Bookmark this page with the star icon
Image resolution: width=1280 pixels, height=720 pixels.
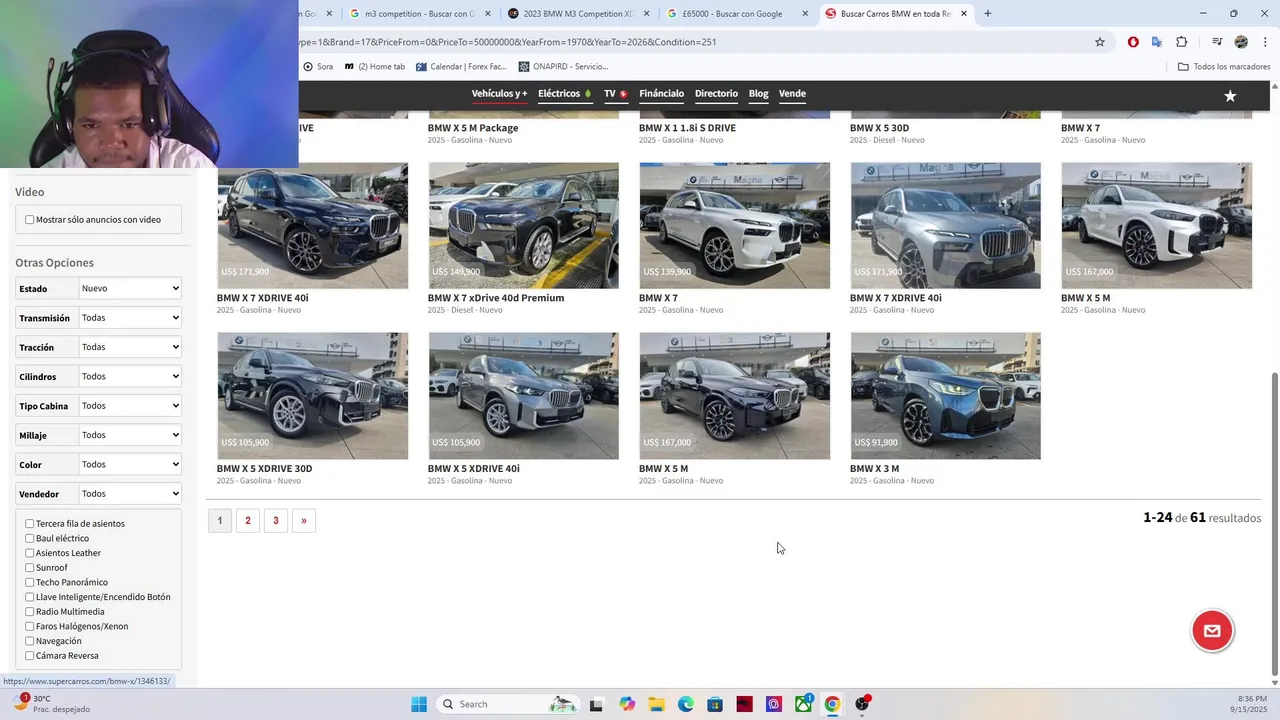pyautogui.click(x=1100, y=42)
